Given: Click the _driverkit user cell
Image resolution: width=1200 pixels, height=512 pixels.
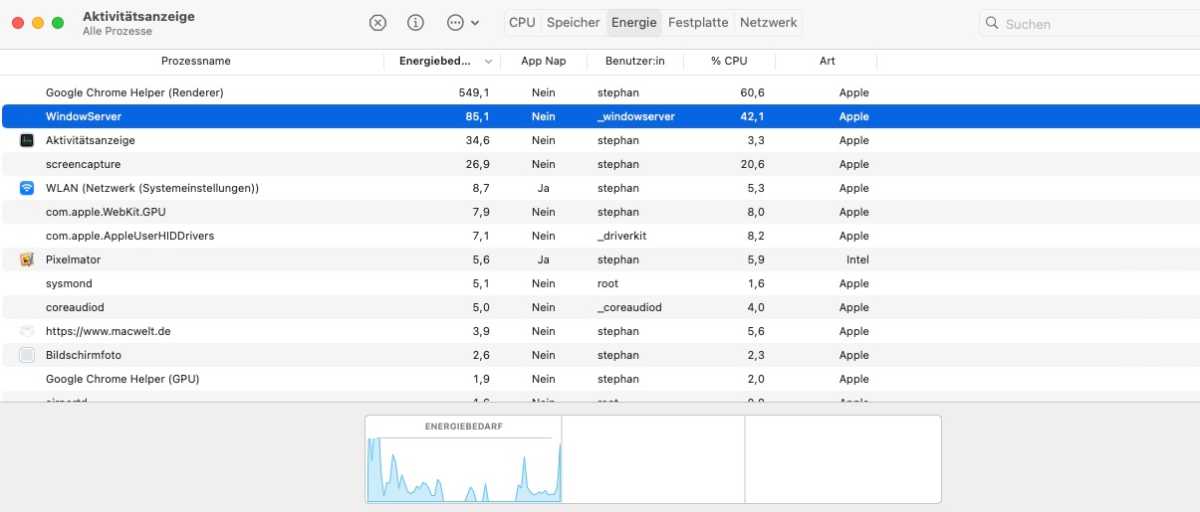Looking at the screenshot, I should pyautogui.click(x=622, y=236).
